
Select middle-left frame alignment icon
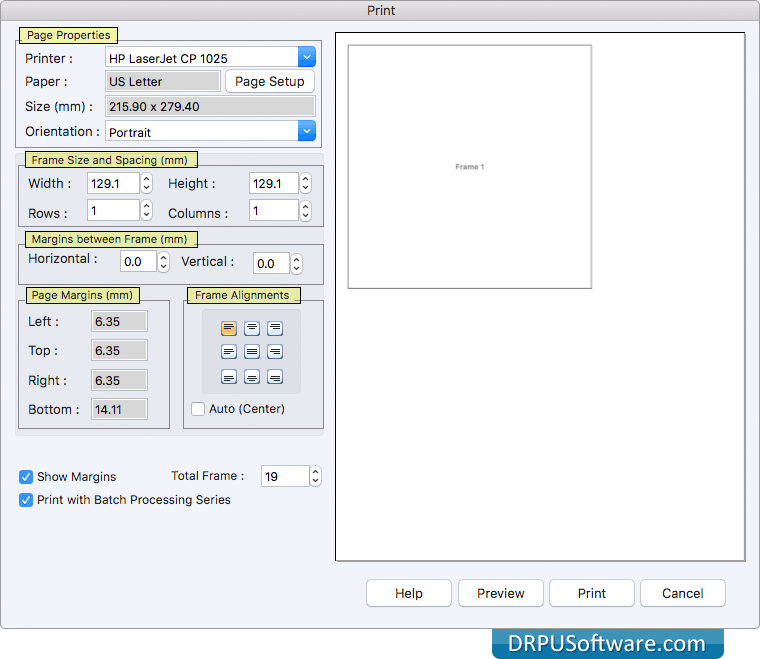(x=229, y=352)
